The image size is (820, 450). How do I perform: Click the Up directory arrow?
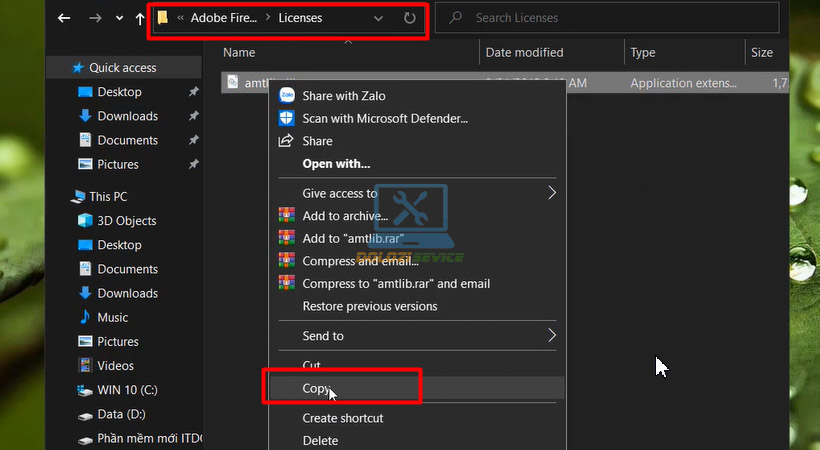pyautogui.click(x=140, y=18)
